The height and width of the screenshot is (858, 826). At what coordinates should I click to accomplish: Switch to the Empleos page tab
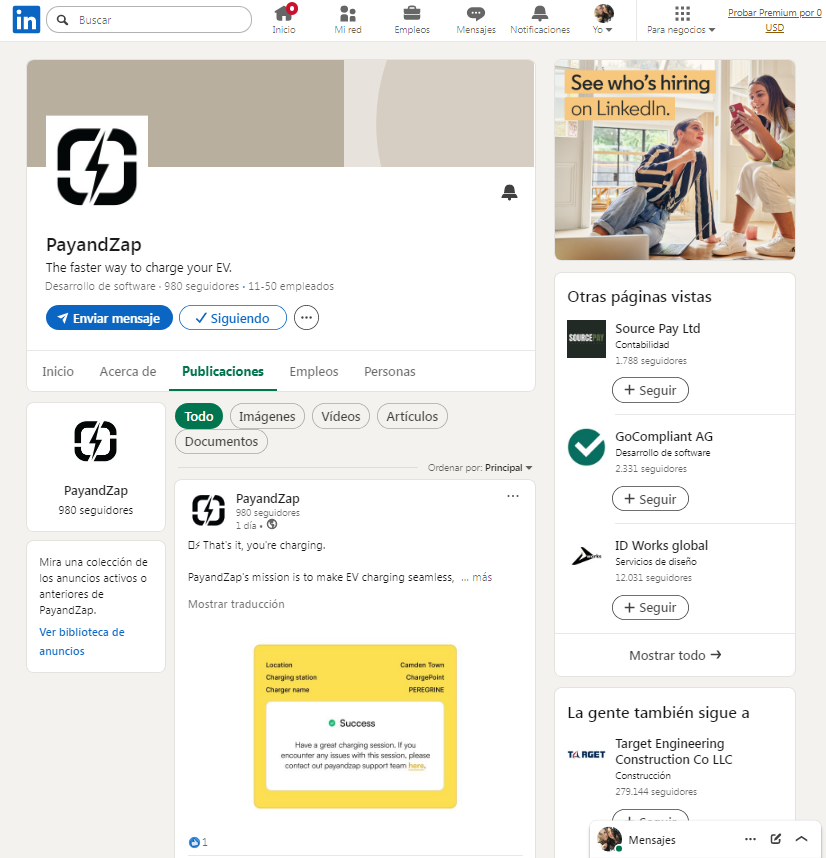pos(314,372)
